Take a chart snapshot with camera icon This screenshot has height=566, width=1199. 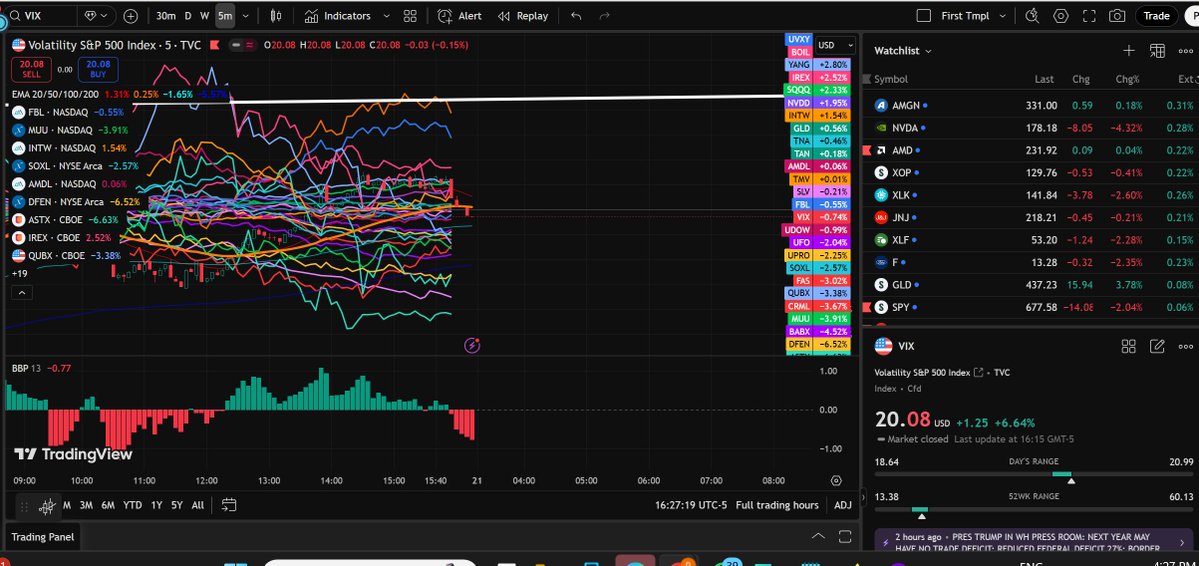1117,15
